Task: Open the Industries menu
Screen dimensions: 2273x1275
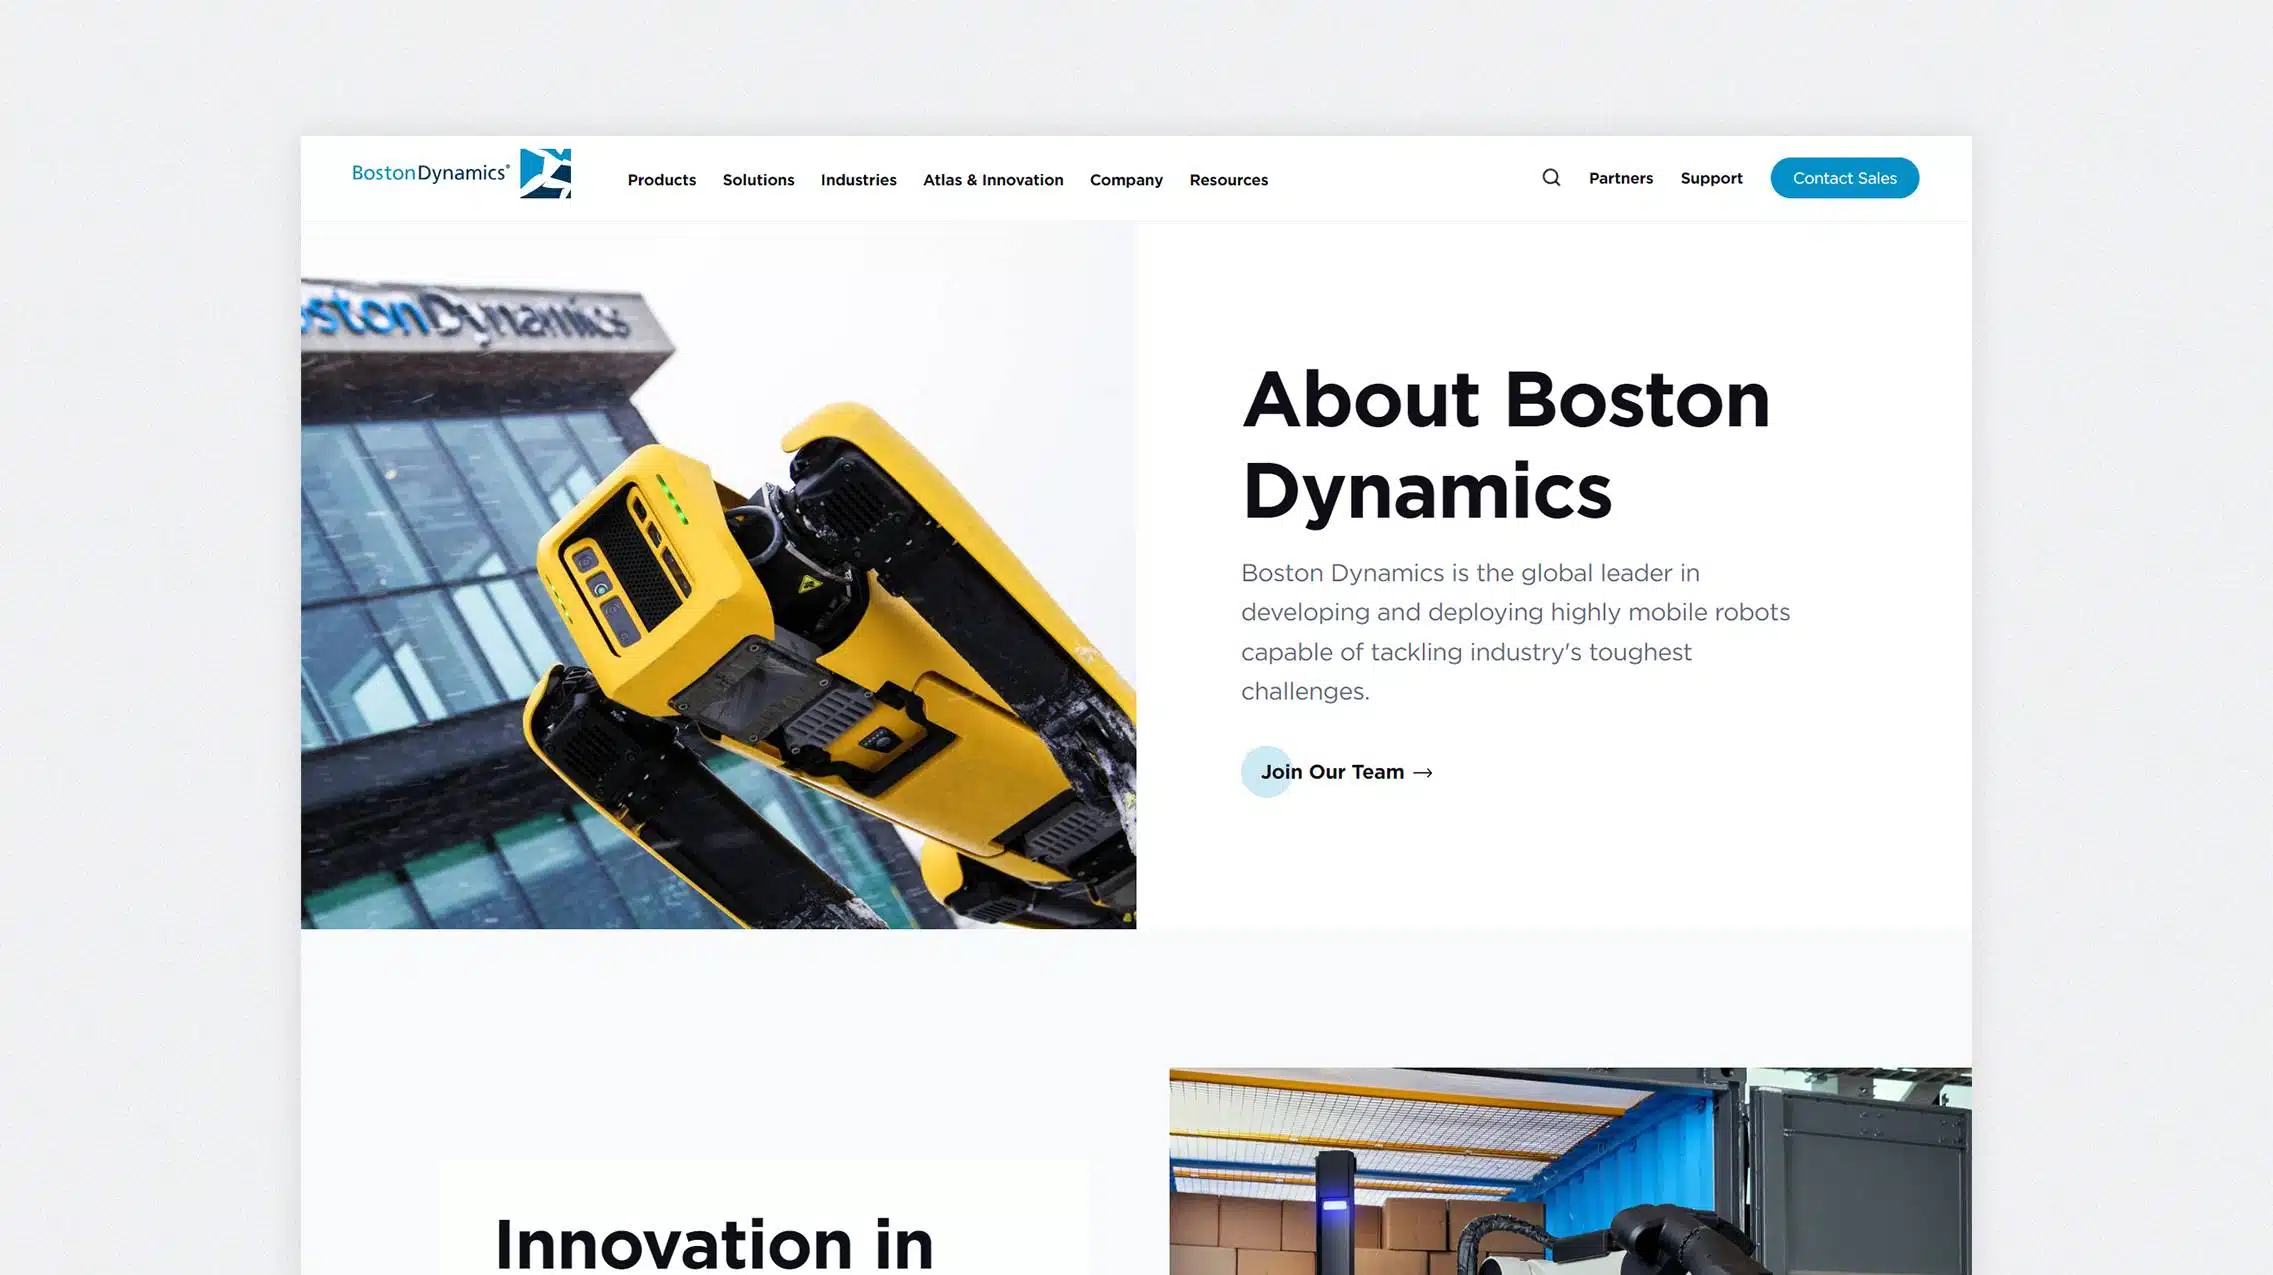Action: pos(859,180)
